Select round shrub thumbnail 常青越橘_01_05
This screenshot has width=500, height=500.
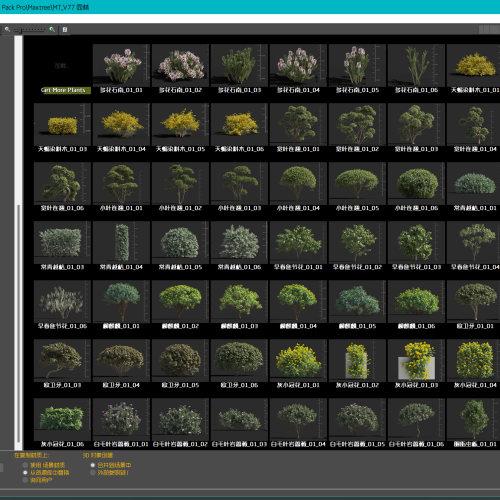tap(180, 242)
